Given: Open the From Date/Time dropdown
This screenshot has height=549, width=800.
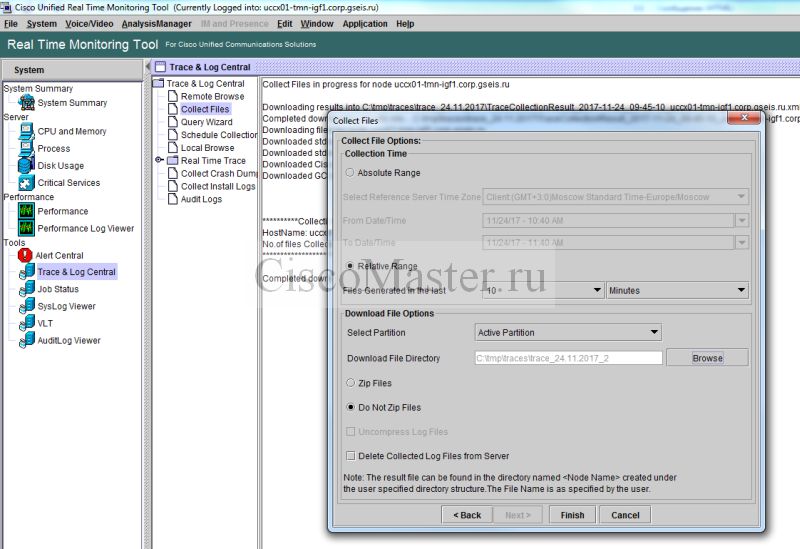Looking at the screenshot, I should point(742,220).
